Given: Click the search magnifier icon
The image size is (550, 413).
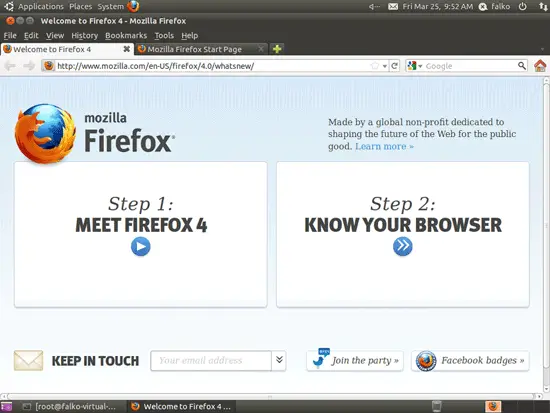Looking at the screenshot, I should tap(522, 66).
